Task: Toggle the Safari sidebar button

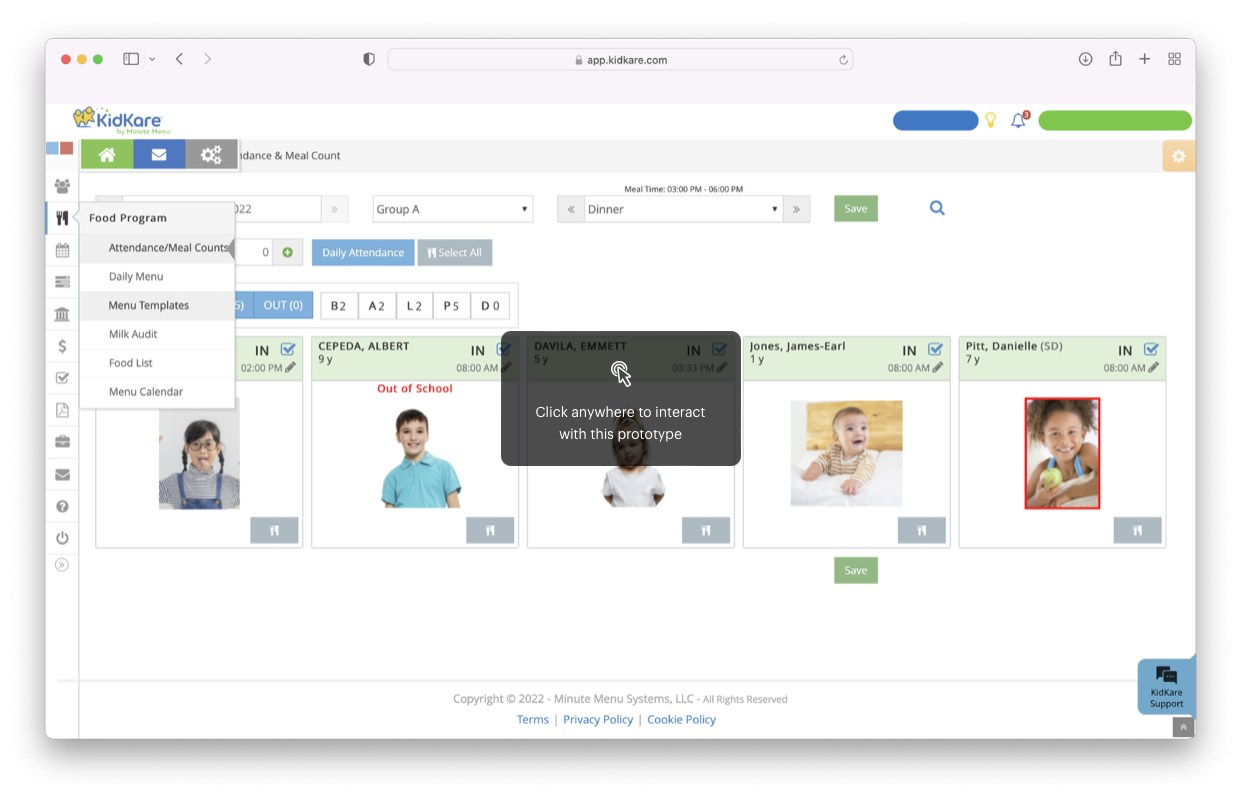Action: click(131, 59)
